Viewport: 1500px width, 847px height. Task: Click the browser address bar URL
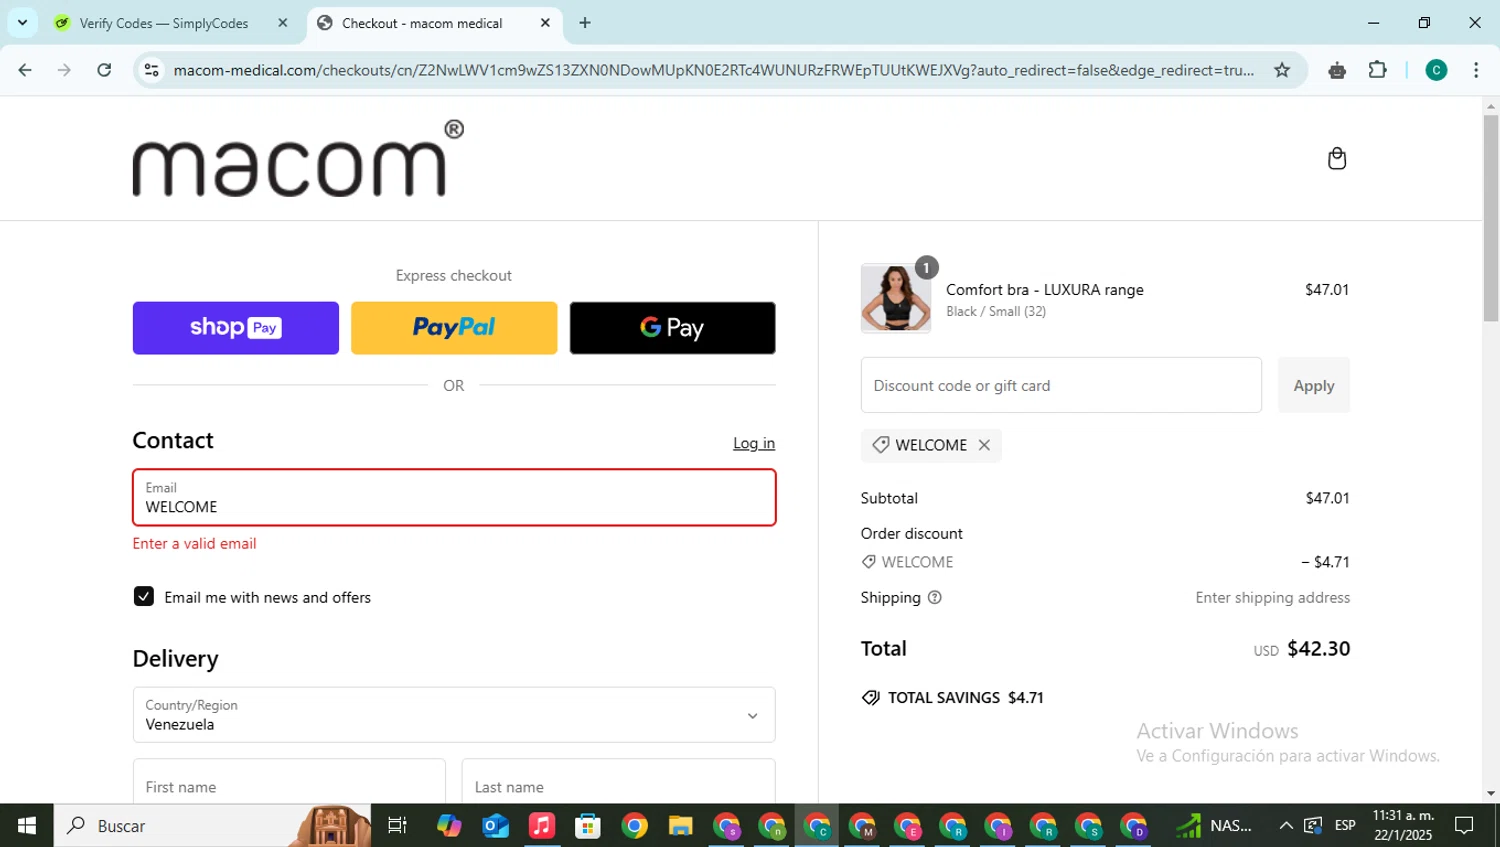pos(713,70)
